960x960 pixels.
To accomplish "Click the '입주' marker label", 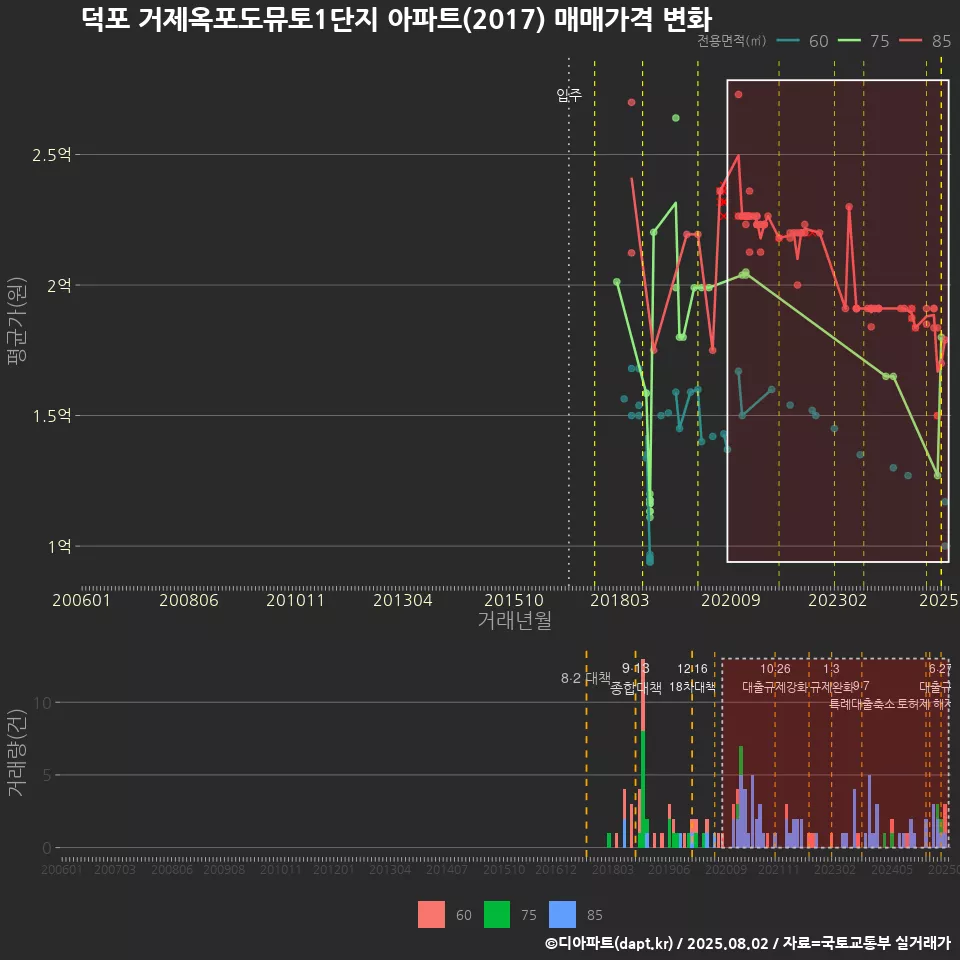I will click(x=569, y=95).
